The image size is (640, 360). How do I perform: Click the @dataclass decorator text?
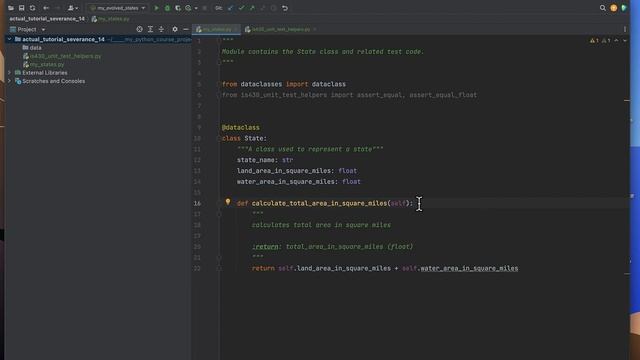coord(240,127)
